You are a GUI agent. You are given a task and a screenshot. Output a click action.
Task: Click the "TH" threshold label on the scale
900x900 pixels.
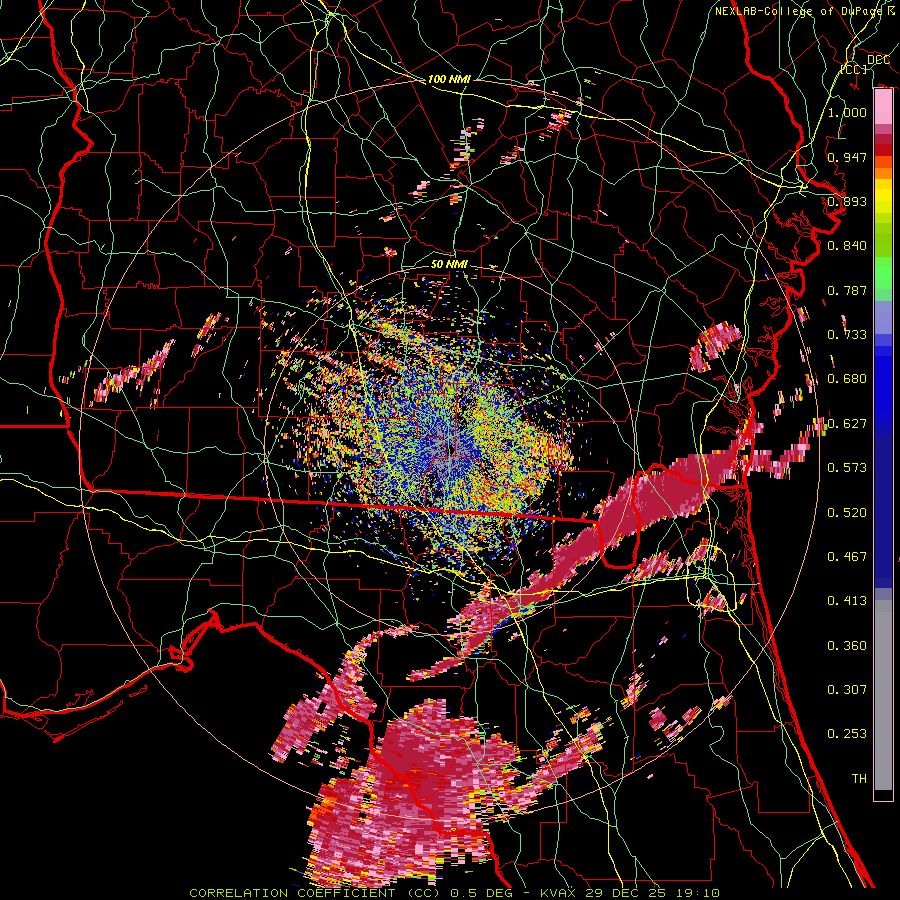[859, 779]
